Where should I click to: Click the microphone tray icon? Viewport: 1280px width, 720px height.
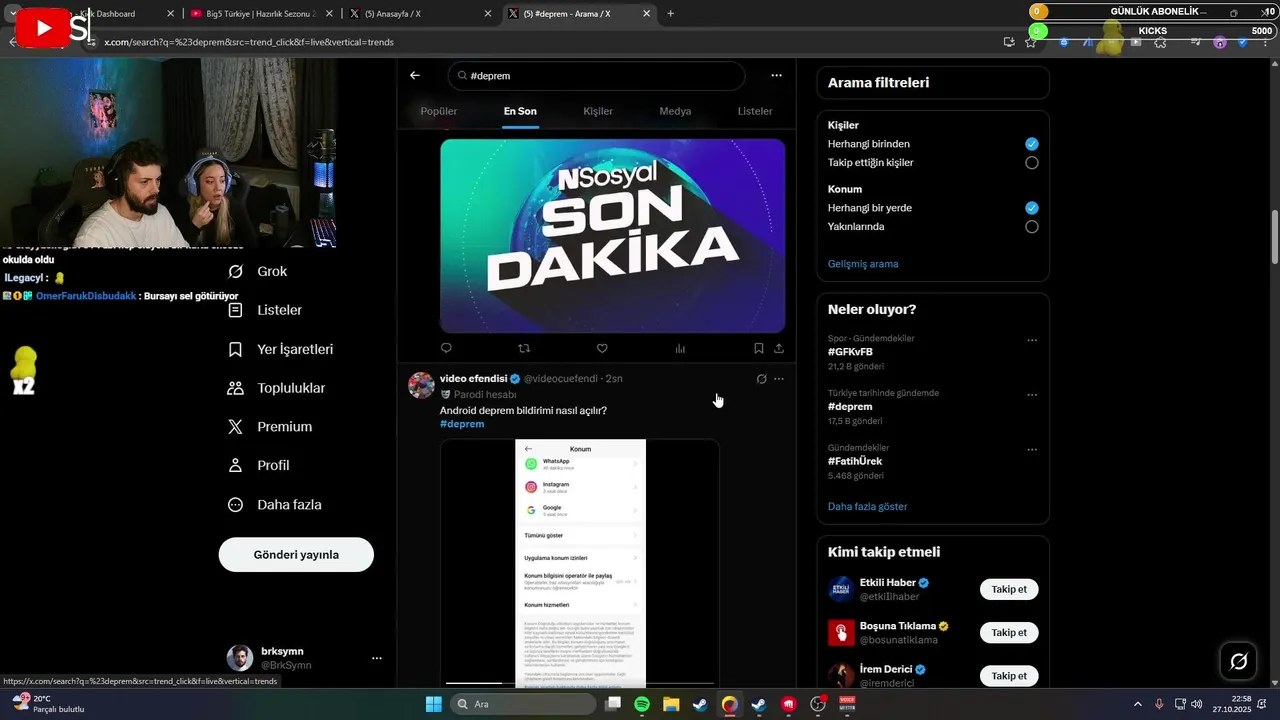(x=1159, y=704)
